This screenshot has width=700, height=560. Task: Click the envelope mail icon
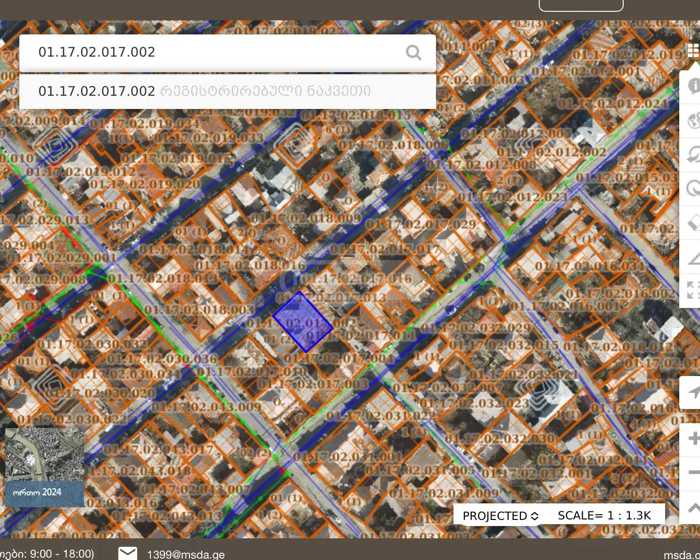click(128, 553)
